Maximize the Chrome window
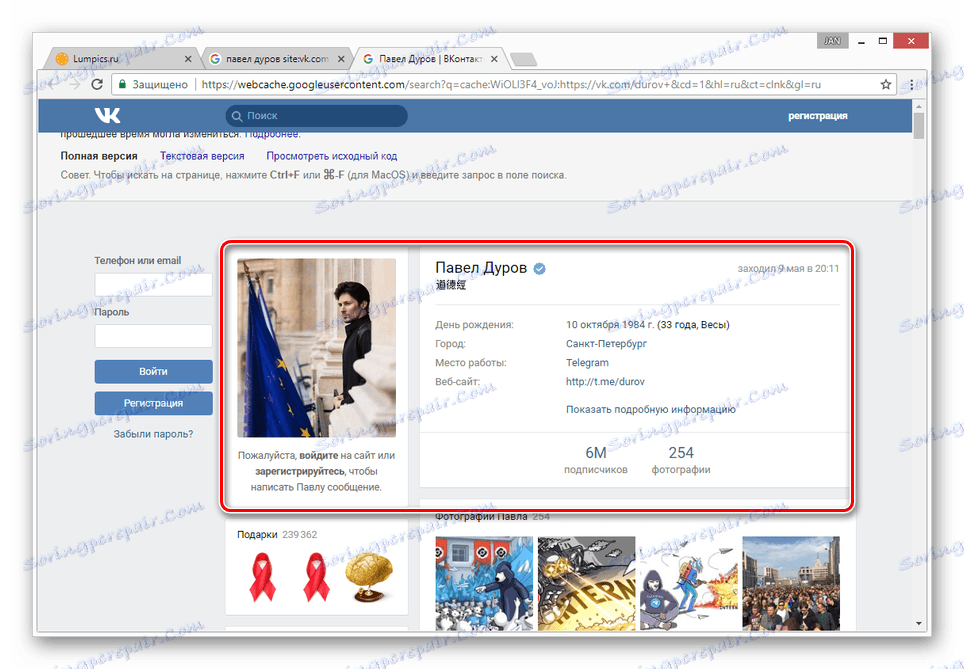964x669 pixels. point(882,41)
